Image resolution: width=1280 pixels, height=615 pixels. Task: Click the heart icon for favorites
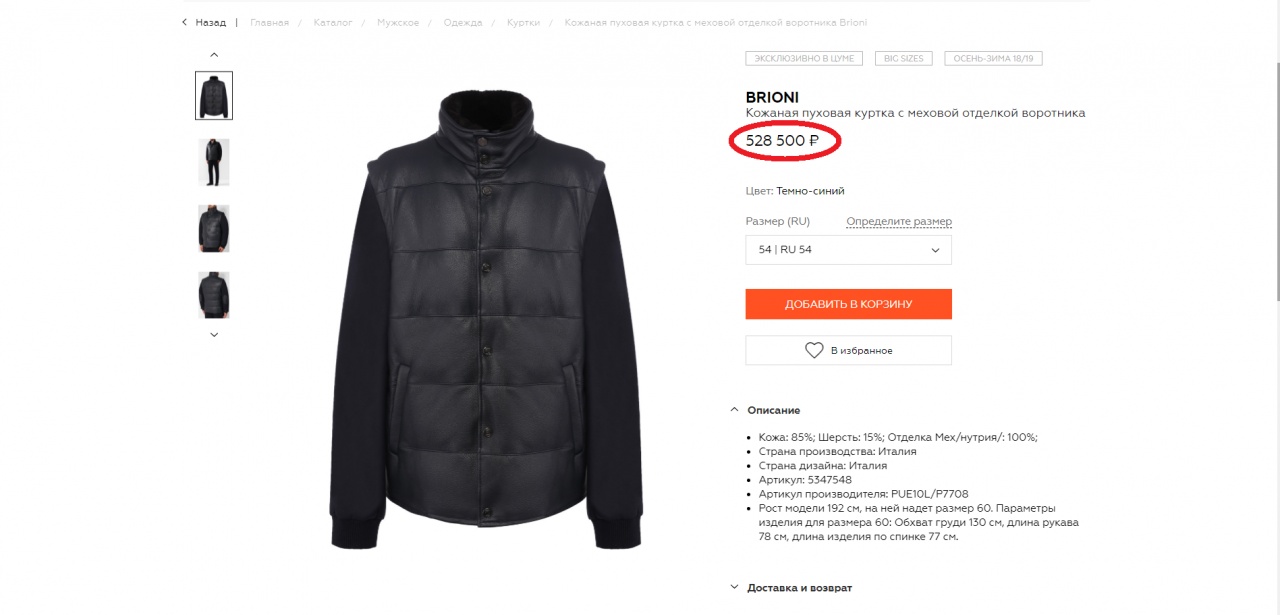[x=814, y=350]
